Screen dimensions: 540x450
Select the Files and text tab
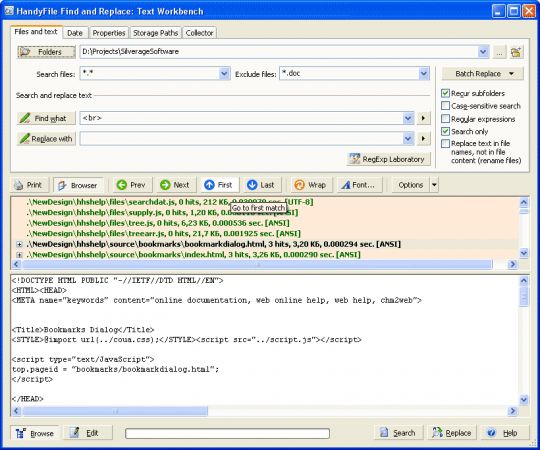point(36,32)
